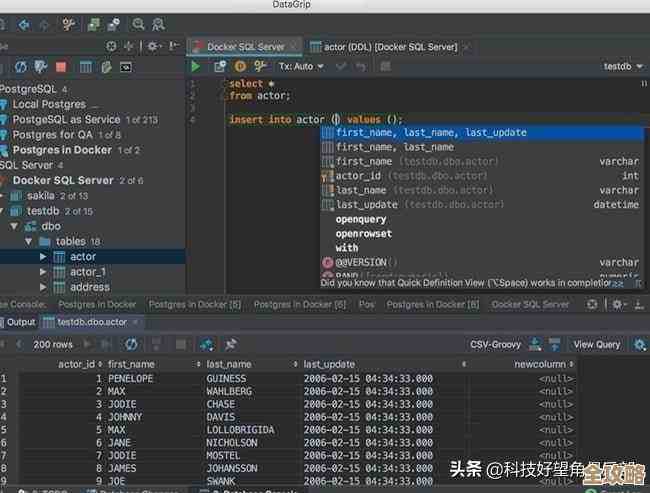Click the 200 rows page indicator
Screen dimensions: 650x493
pyautogui.click(x=53, y=345)
